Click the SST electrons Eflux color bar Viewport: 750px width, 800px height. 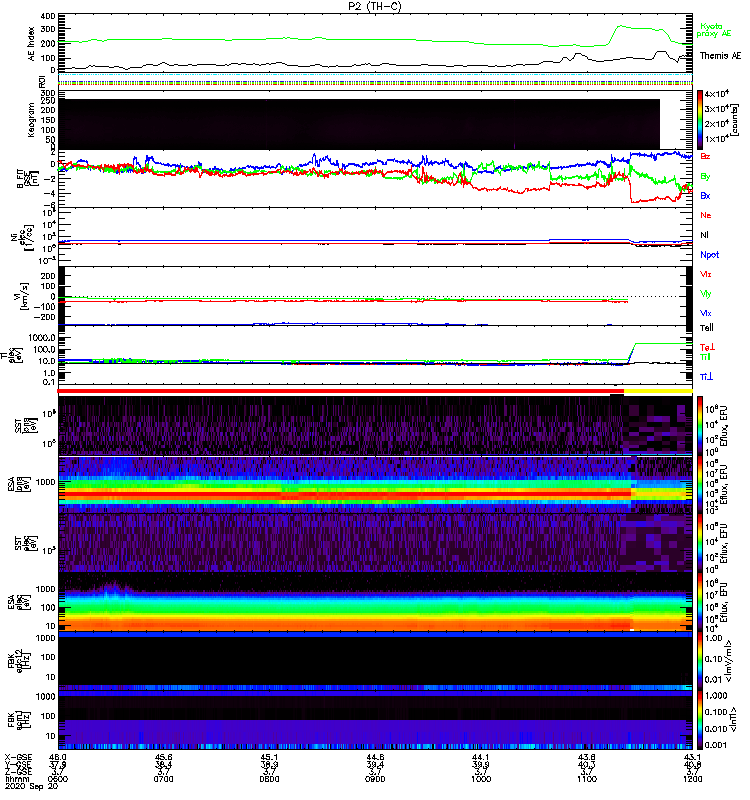click(700, 543)
